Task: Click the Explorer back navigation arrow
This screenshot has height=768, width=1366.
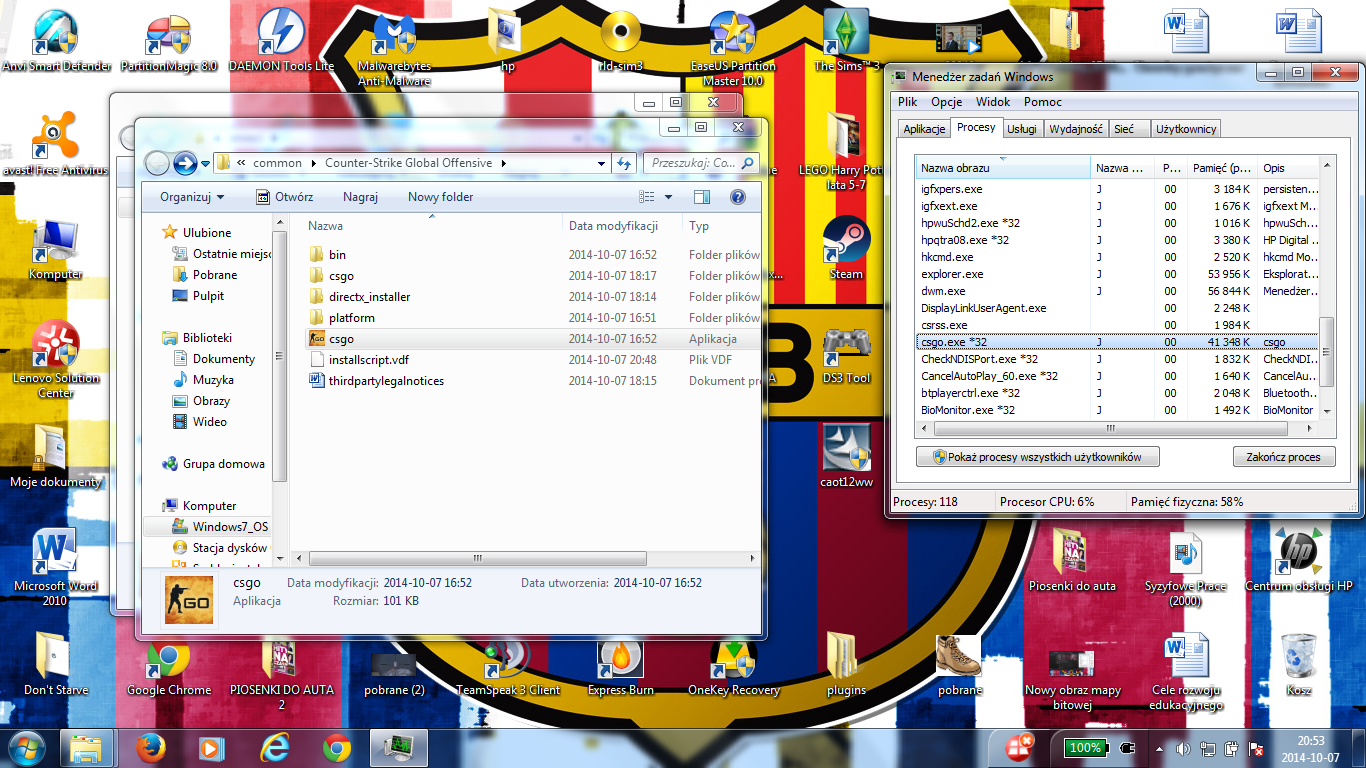Action: (x=157, y=163)
